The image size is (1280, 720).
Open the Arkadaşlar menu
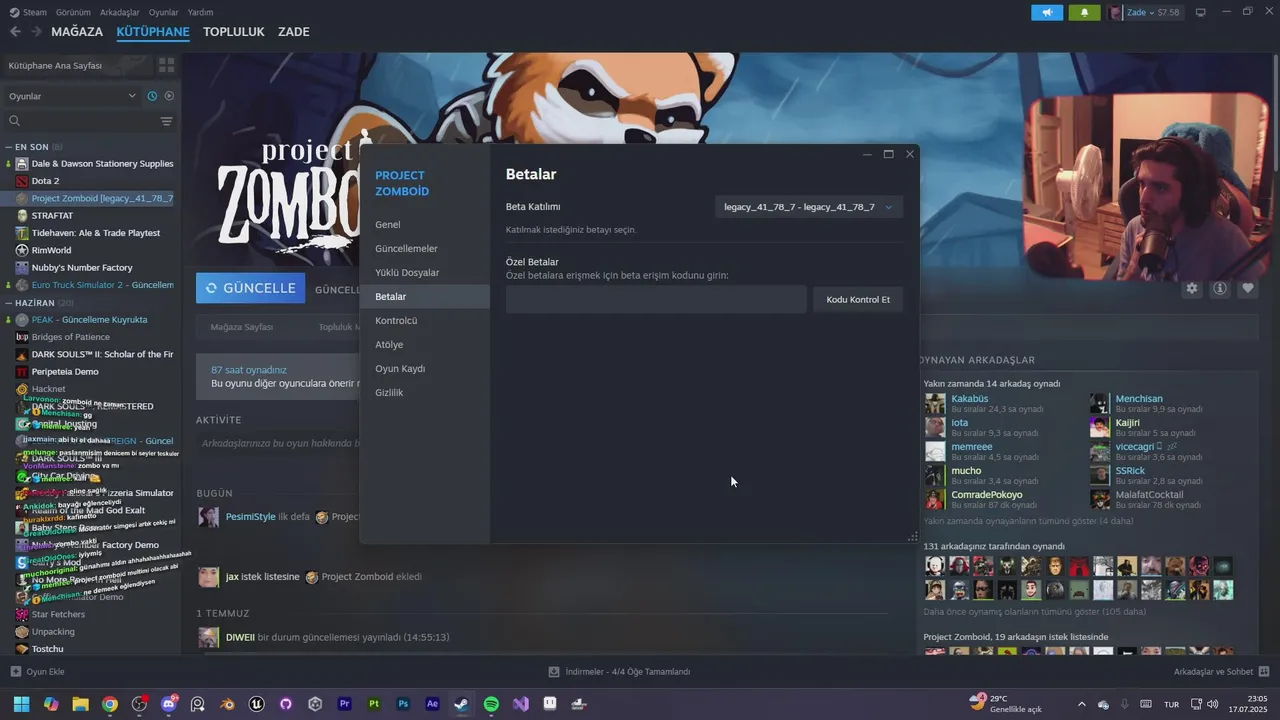pyautogui.click(x=120, y=12)
